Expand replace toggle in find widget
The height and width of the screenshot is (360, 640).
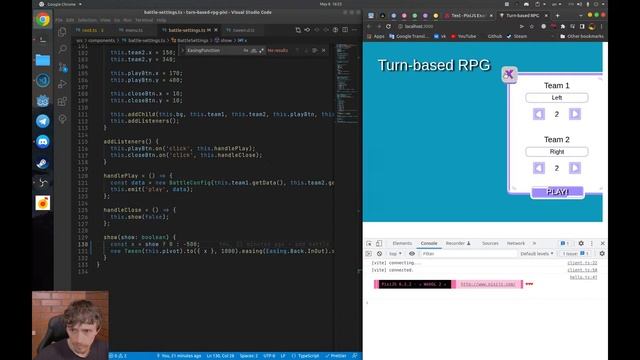(182, 50)
